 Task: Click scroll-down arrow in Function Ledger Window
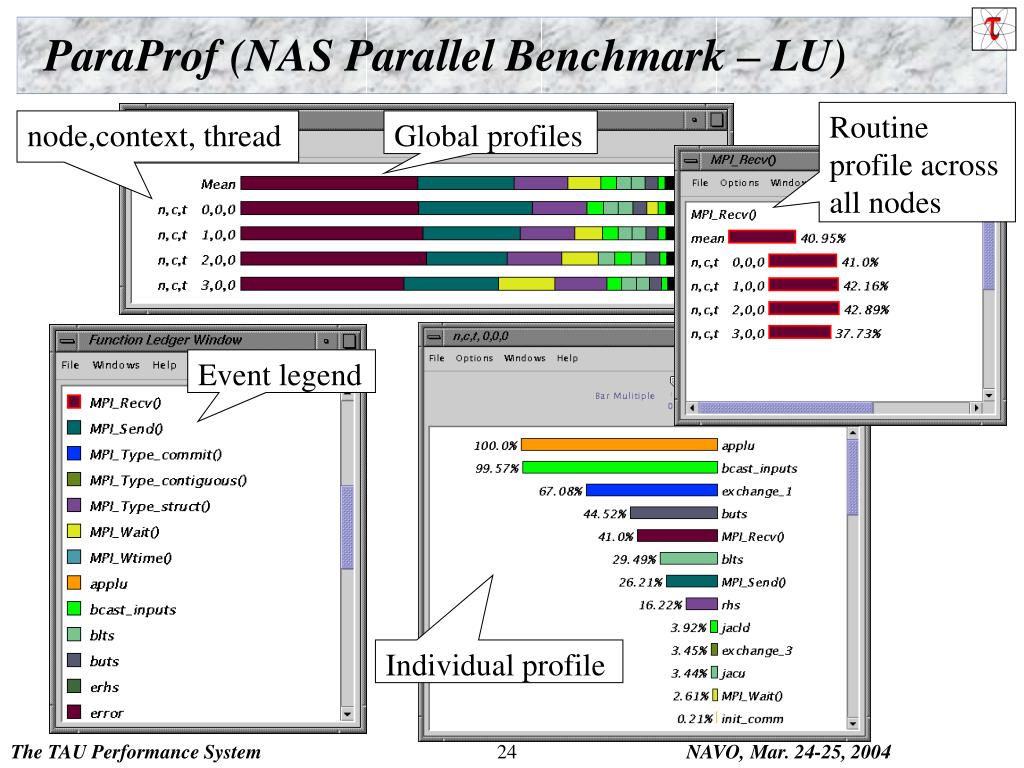[347, 714]
